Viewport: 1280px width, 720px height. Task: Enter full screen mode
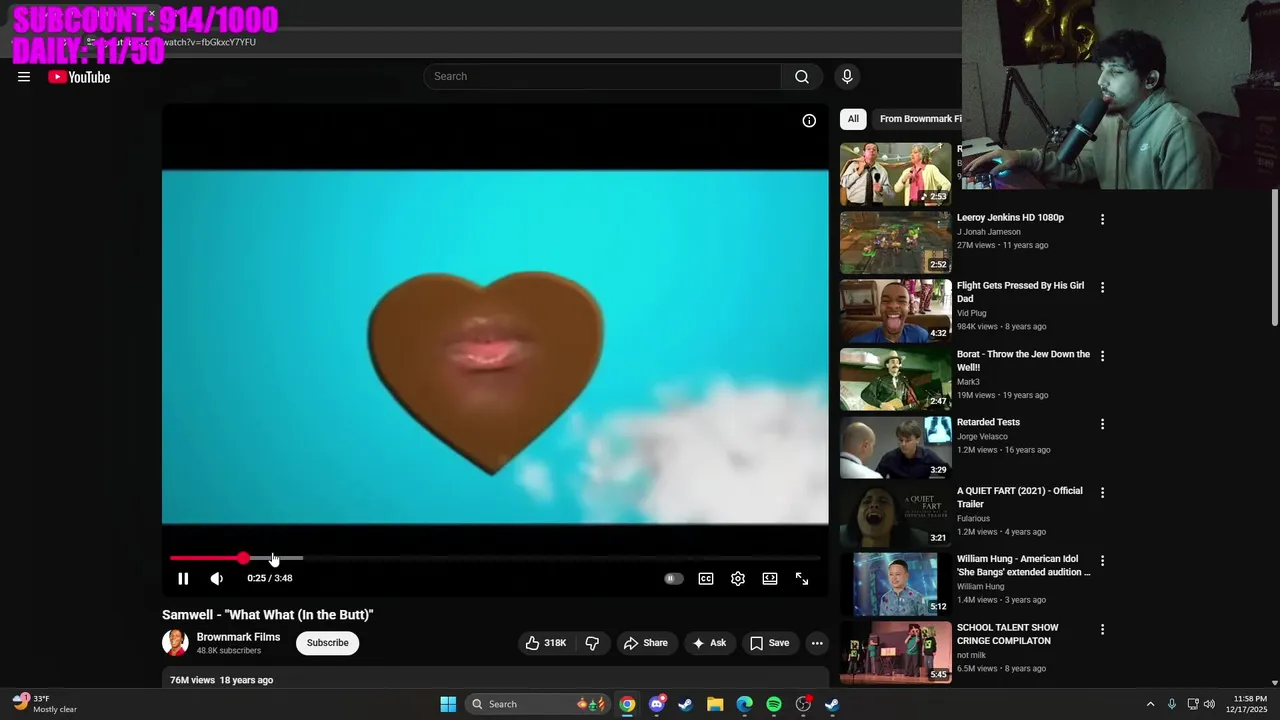coord(802,579)
